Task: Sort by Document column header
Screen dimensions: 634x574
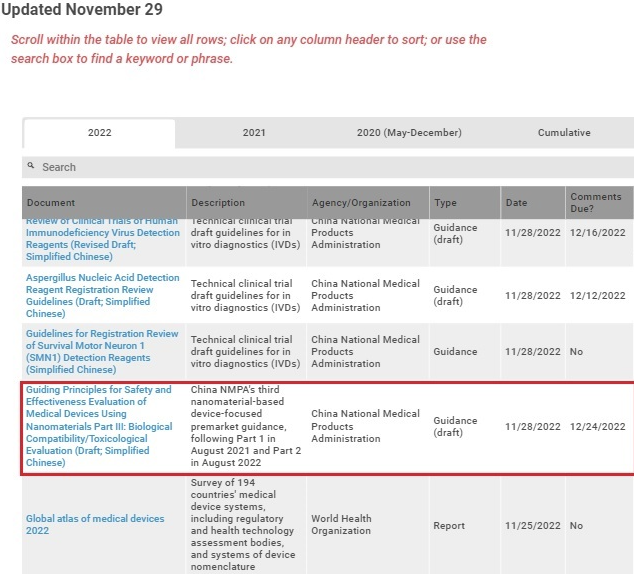Action: pos(104,203)
